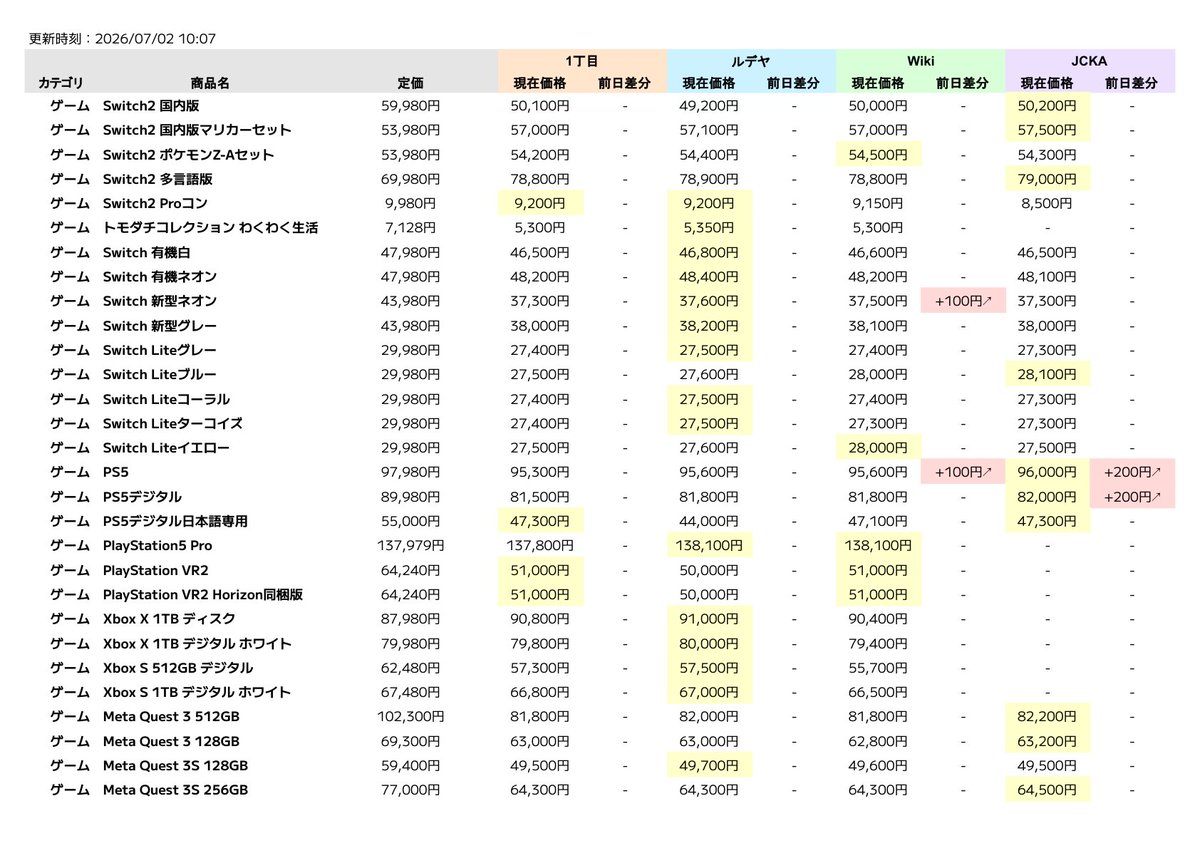Click the JCKA price 96,000円
The height and width of the screenshot is (848, 1200).
[x=1047, y=472]
